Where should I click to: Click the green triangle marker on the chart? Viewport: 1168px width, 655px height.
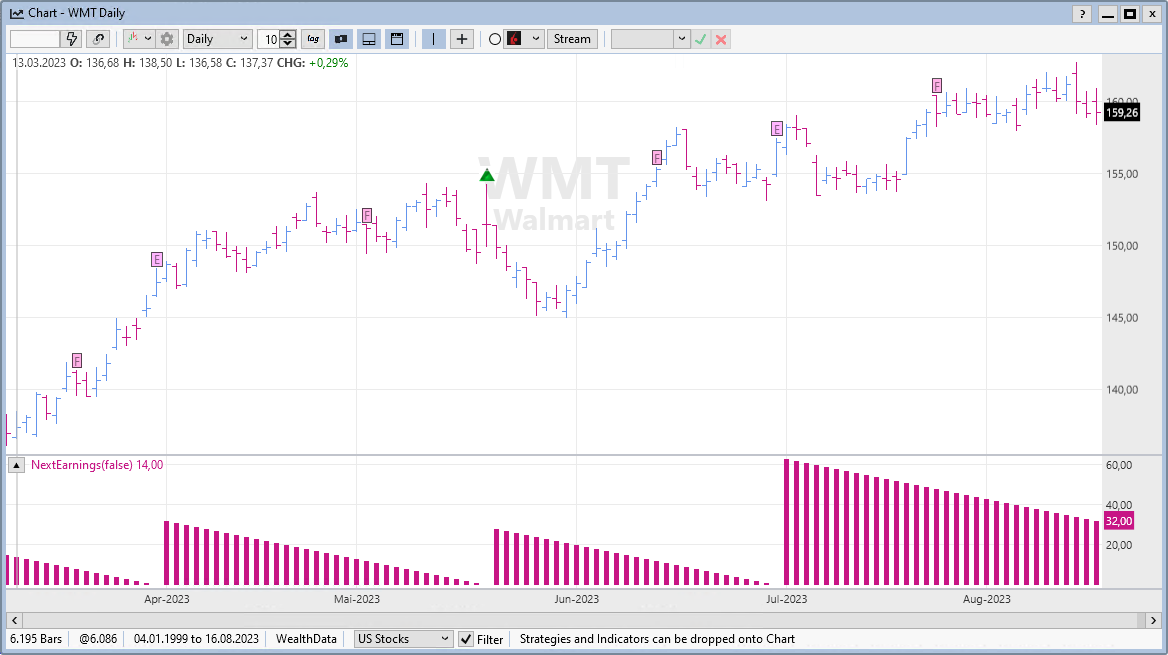486,175
